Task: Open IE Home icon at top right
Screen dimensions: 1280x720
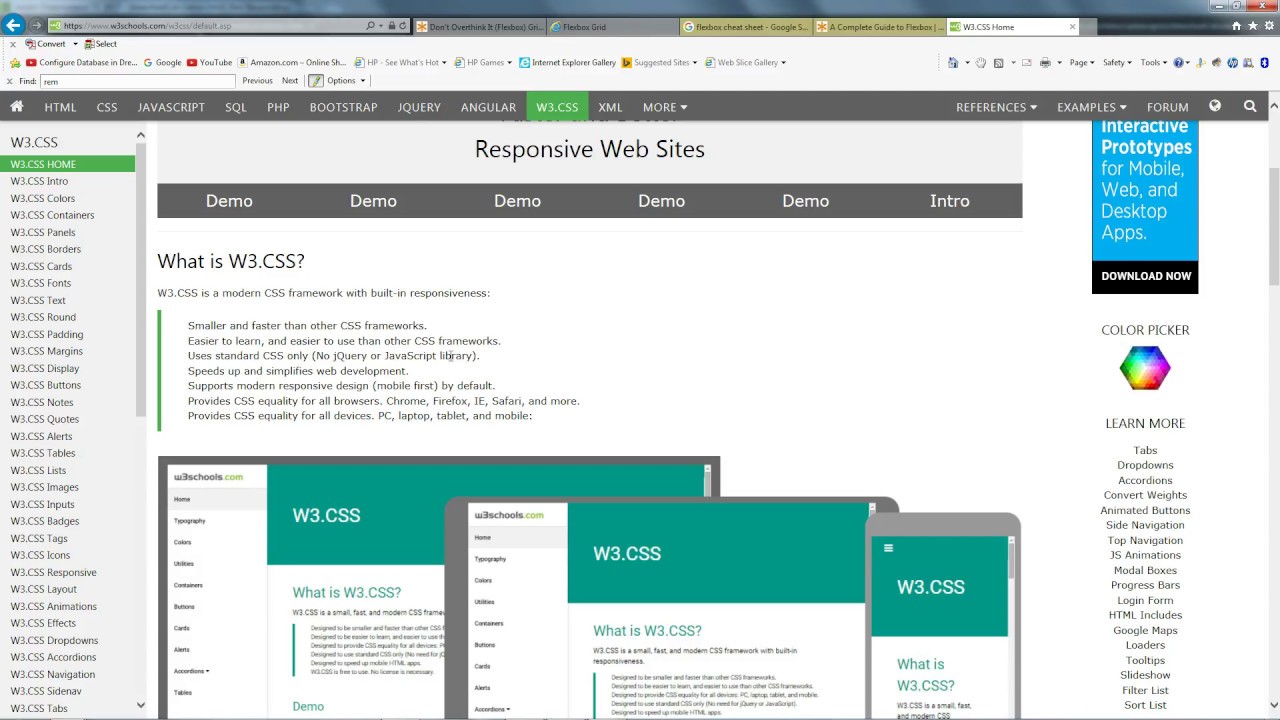Action: click(x=1236, y=26)
